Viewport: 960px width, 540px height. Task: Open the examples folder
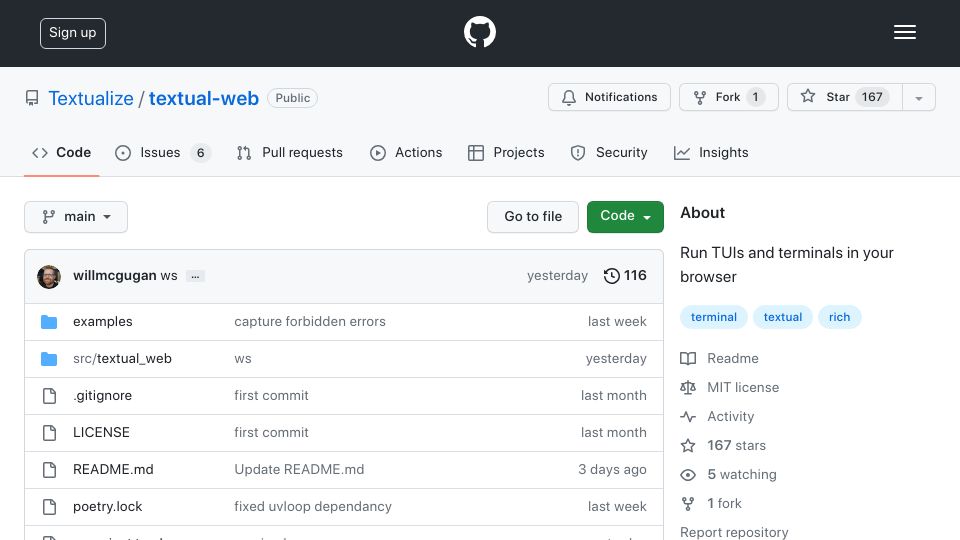coord(102,321)
